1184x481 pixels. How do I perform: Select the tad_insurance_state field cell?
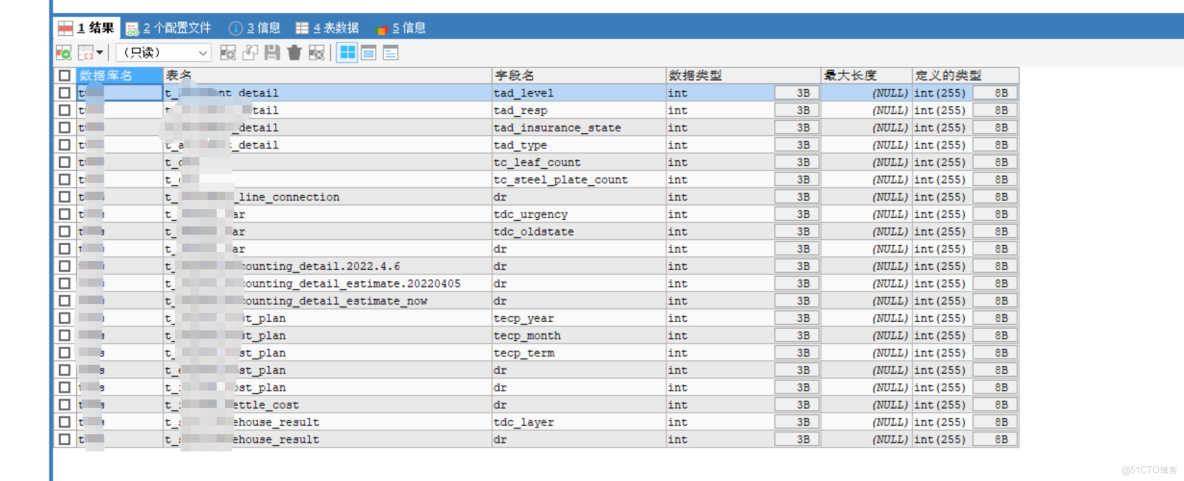pyautogui.click(x=578, y=128)
